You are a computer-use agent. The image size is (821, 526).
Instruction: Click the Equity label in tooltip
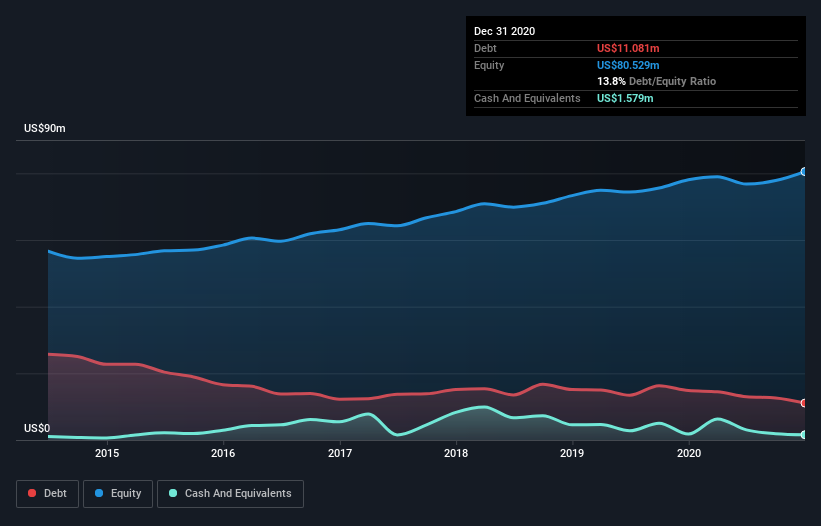pos(489,65)
